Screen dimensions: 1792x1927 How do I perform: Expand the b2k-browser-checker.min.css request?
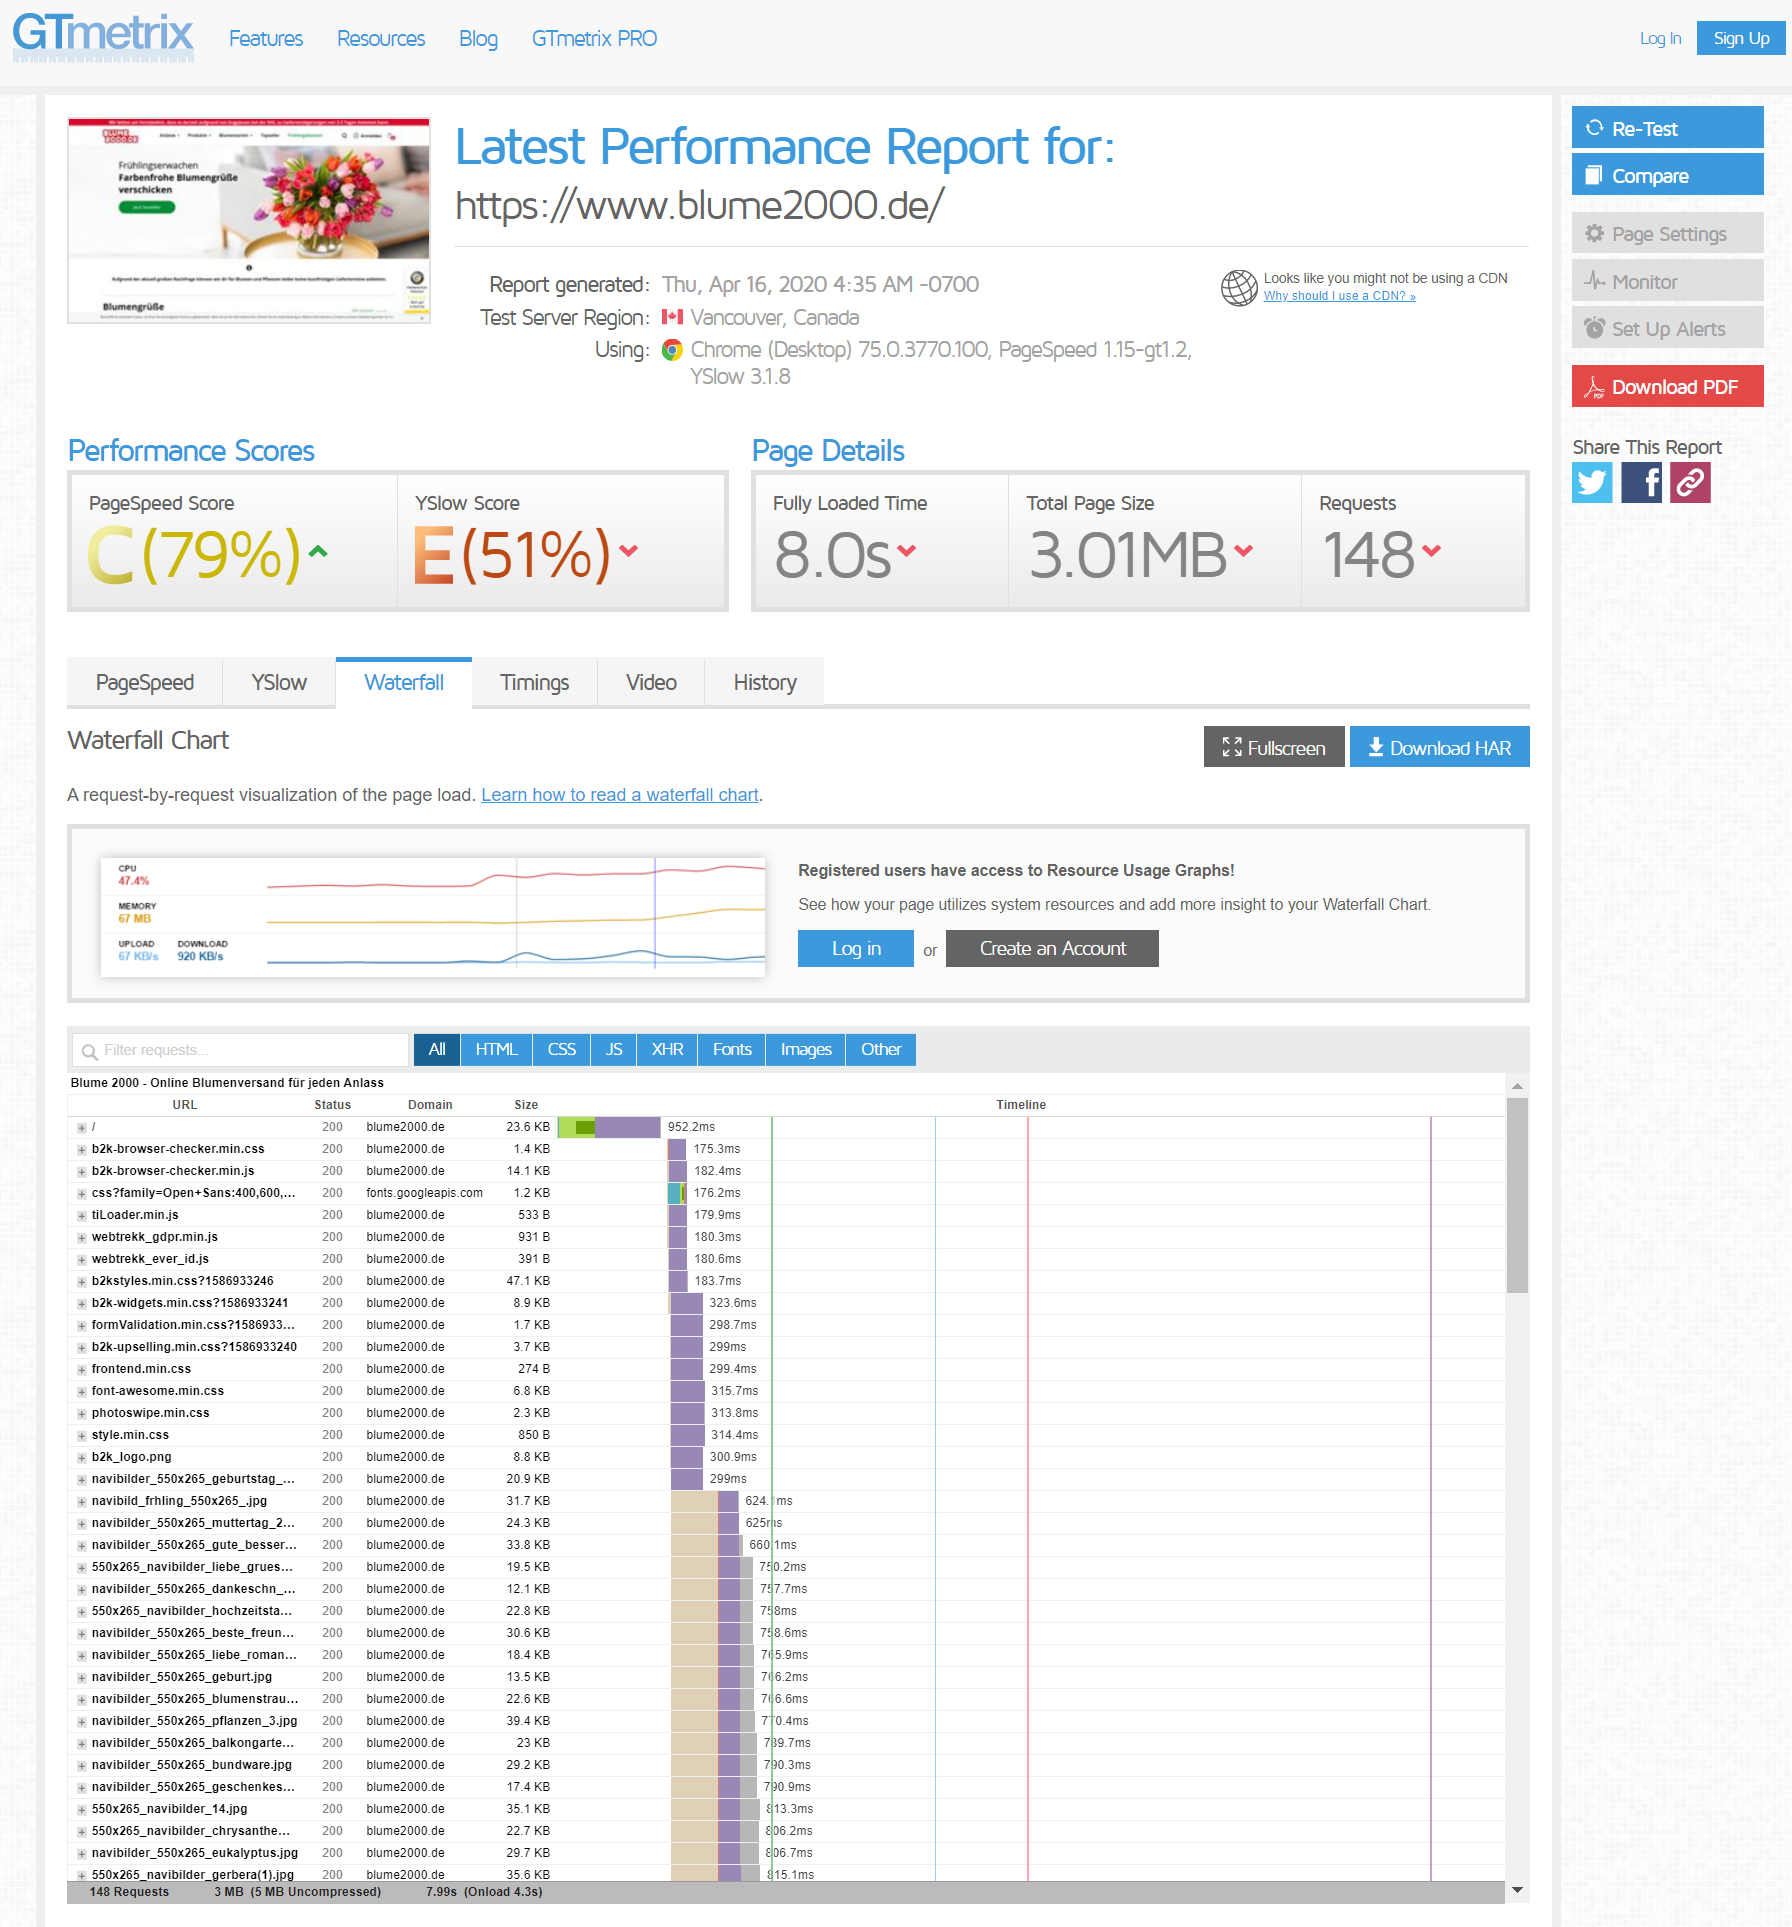coord(82,1150)
